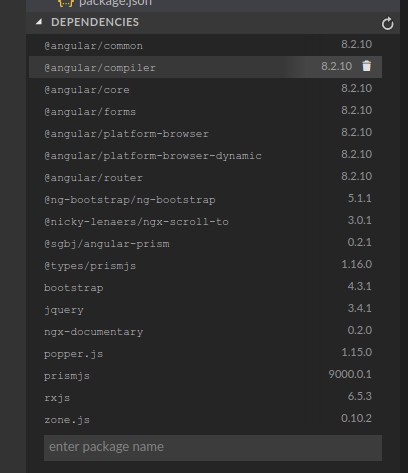Click the enter package name field

pyautogui.click(x=213, y=447)
